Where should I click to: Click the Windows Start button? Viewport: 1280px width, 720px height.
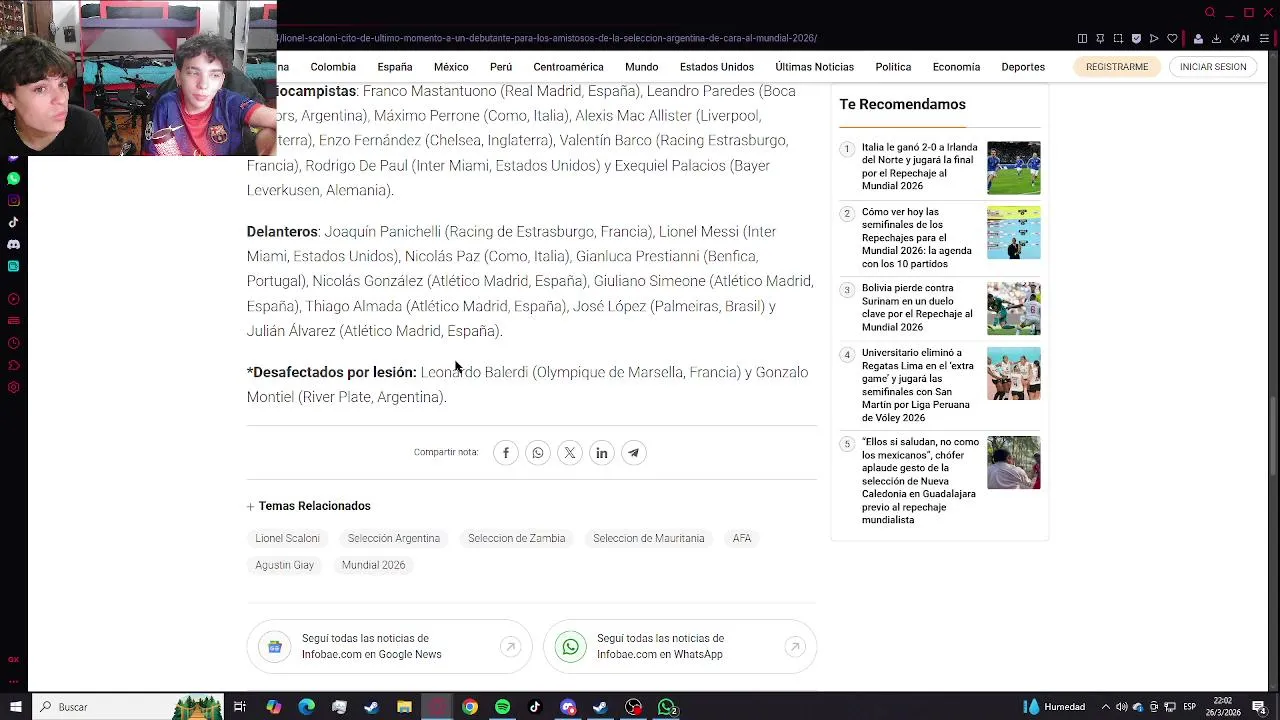click(x=15, y=707)
